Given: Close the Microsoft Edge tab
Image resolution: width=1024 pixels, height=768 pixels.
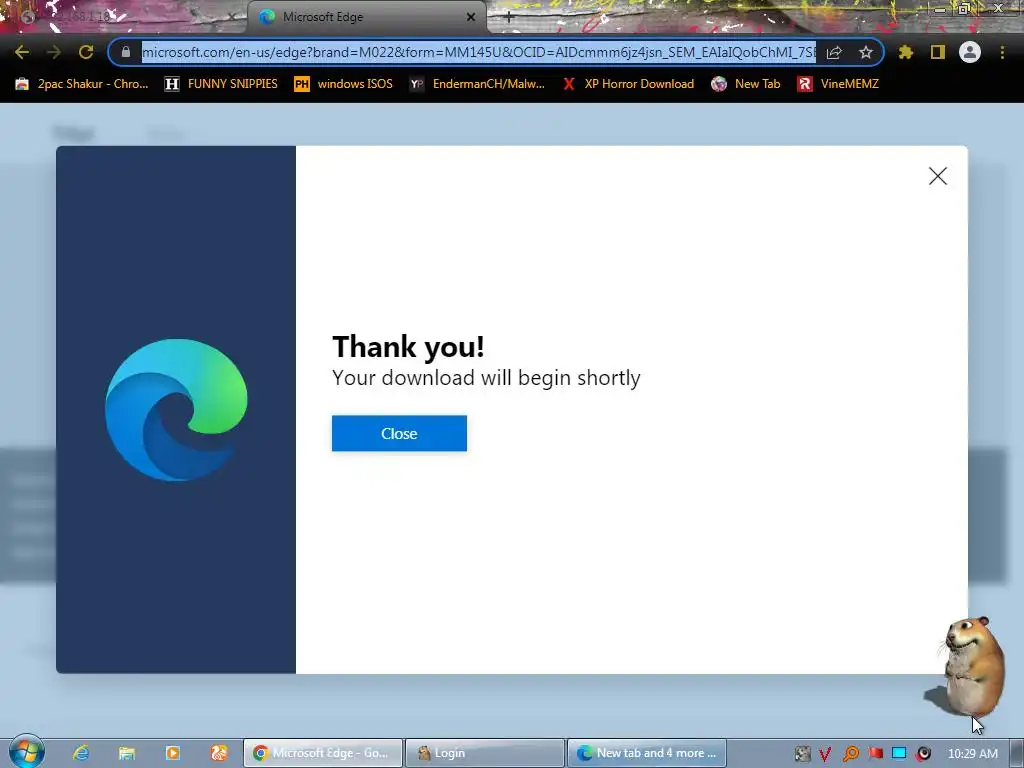Looking at the screenshot, I should 471,17.
